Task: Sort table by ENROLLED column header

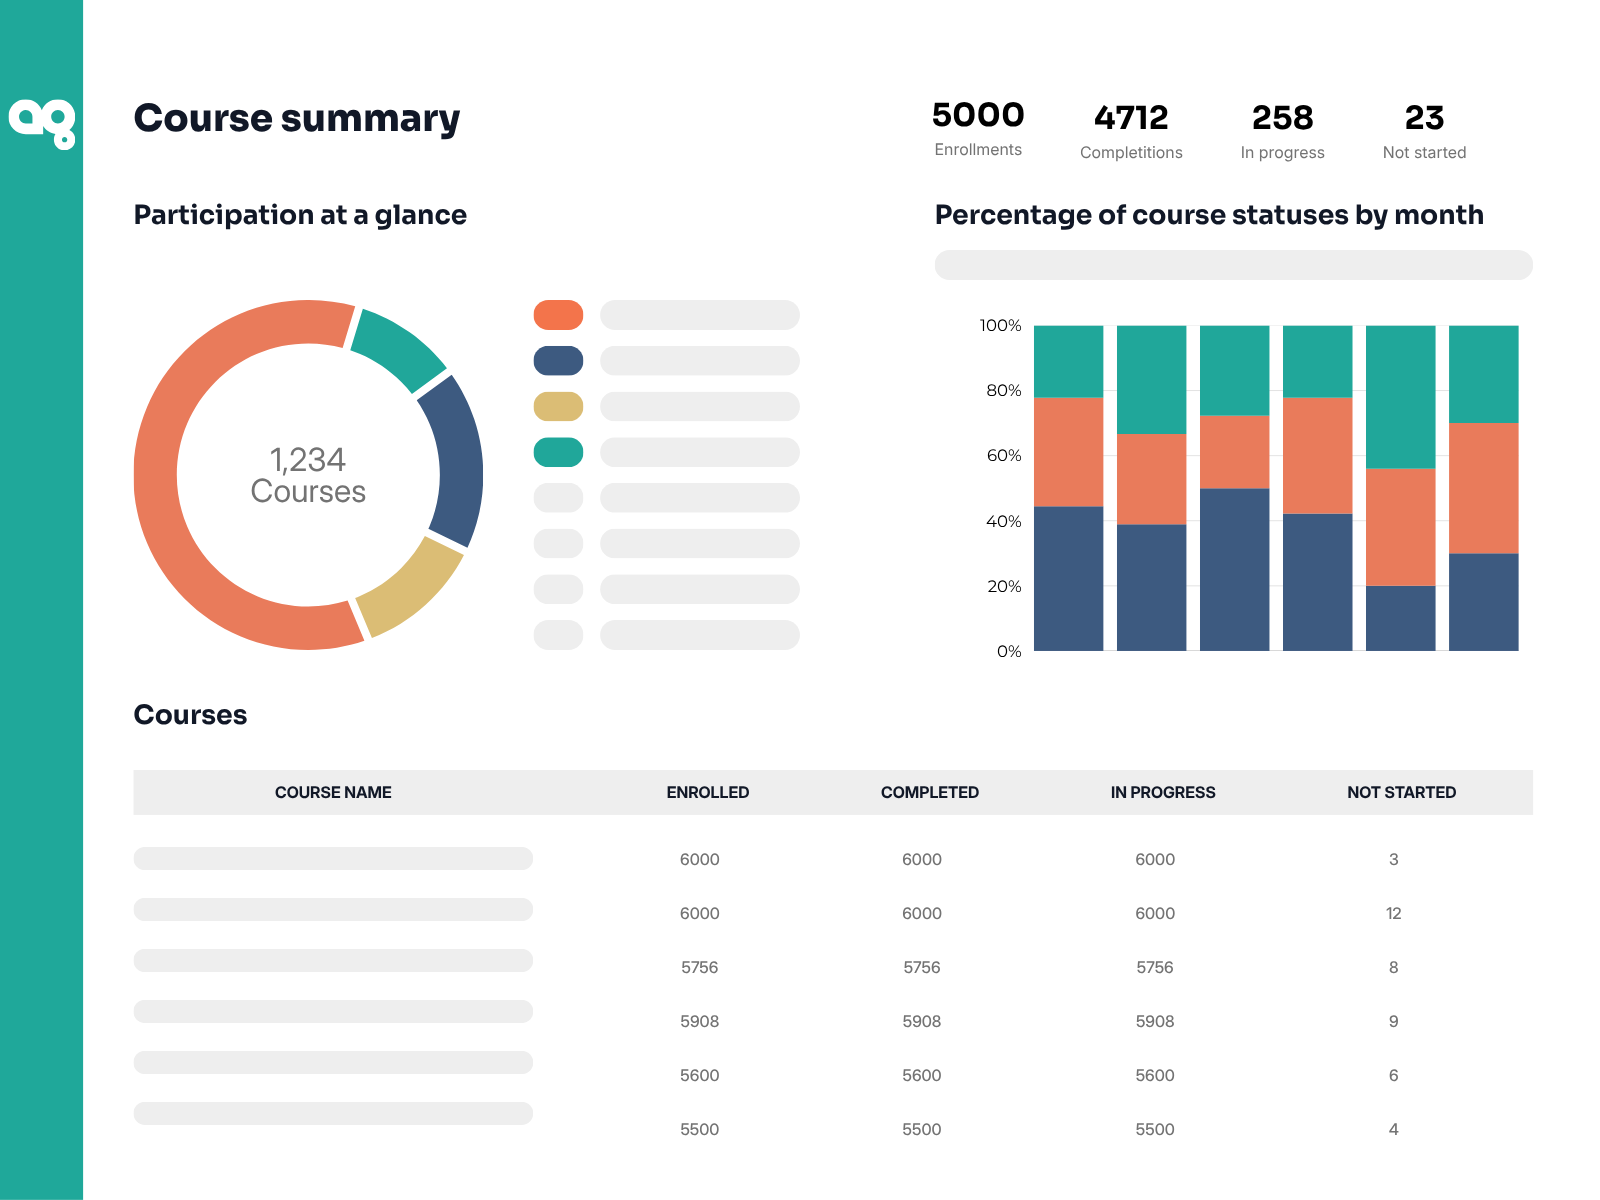Action: [708, 792]
